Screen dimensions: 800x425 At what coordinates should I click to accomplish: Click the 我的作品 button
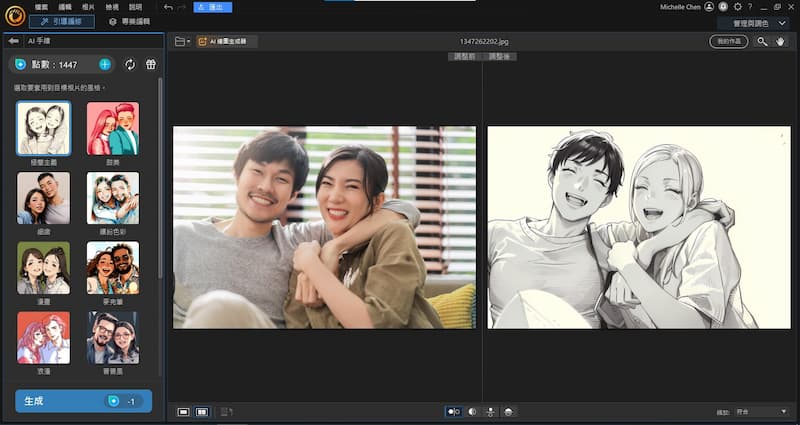[728, 42]
